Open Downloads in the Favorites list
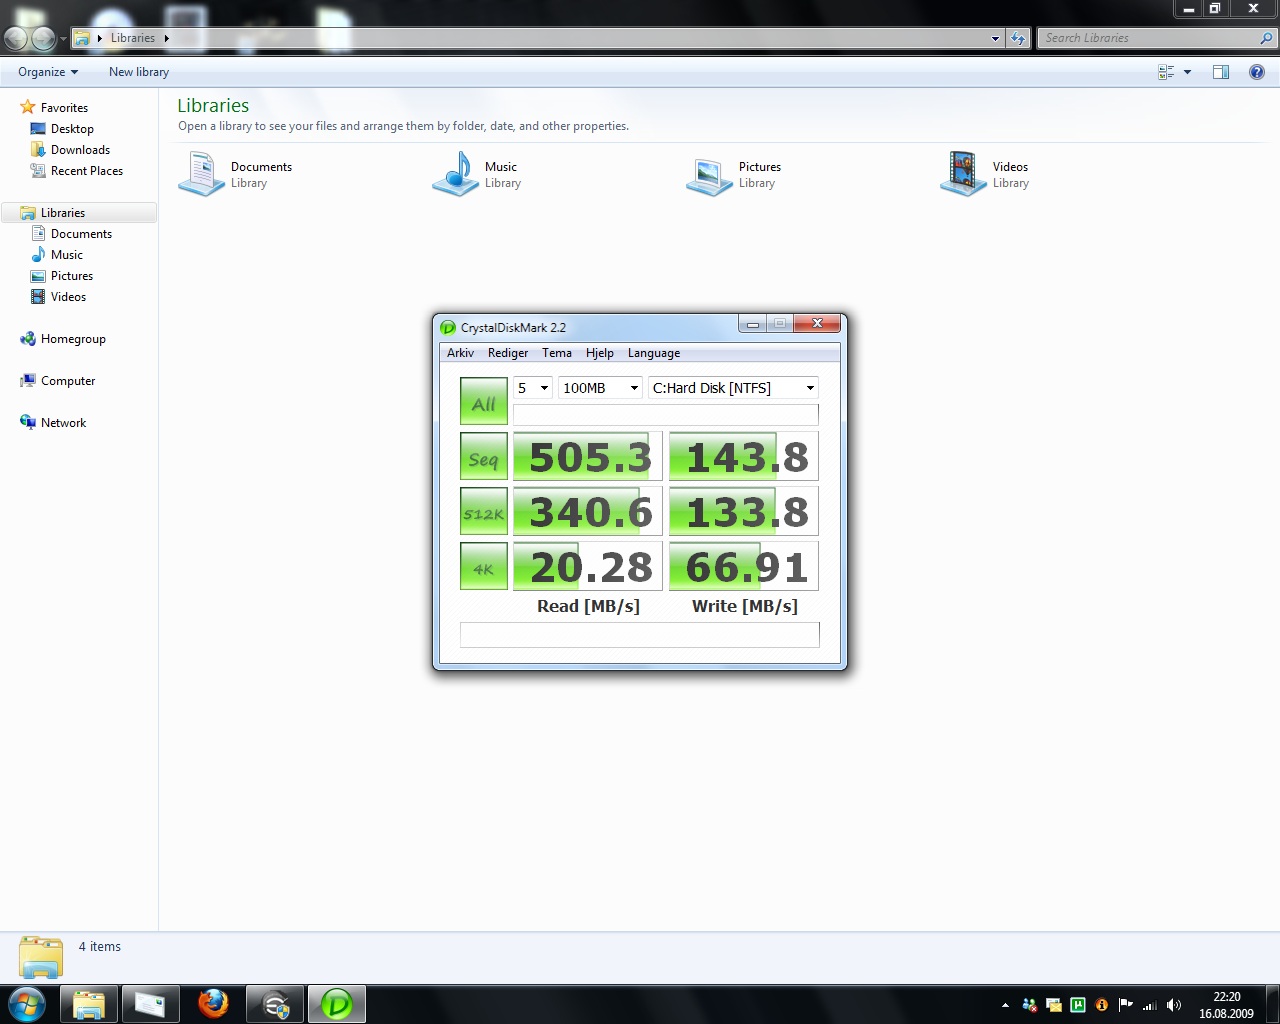This screenshot has height=1024, width=1280. click(x=80, y=150)
